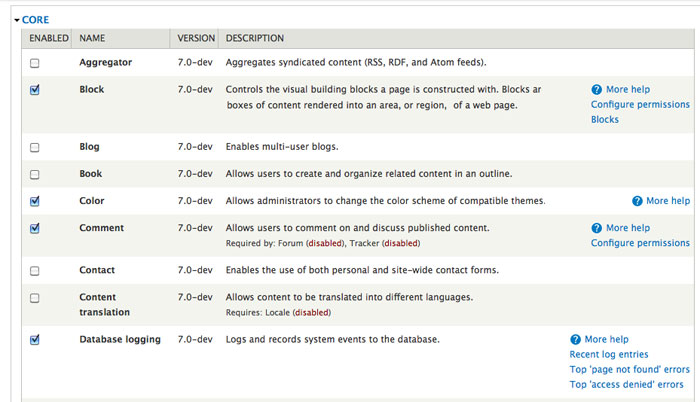
Task: Open Configure permissions for the Block module
Action: tap(640, 104)
